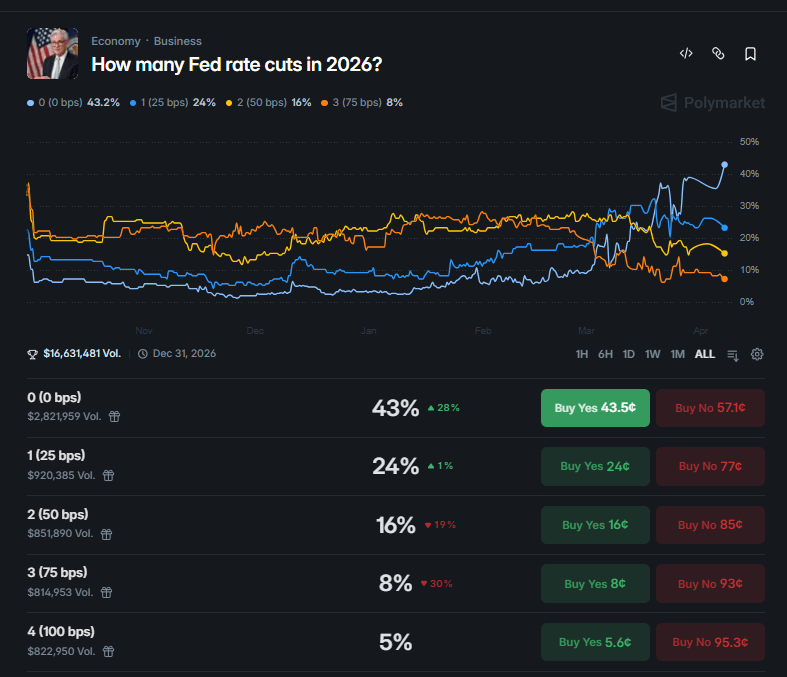This screenshot has height=677, width=787.
Task: Click gift icon next to $2,821,959 Vol.
Action: coord(115,417)
